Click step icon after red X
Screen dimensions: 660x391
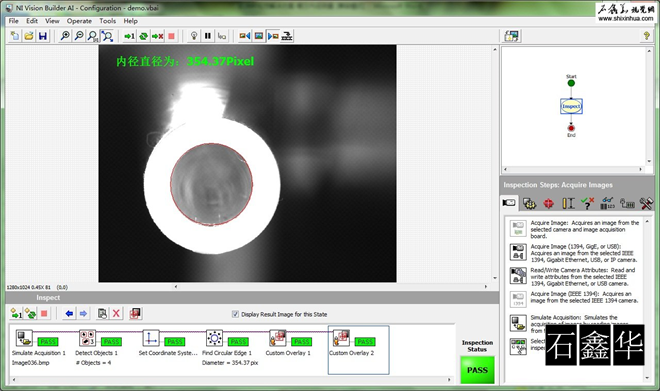click(135, 314)
